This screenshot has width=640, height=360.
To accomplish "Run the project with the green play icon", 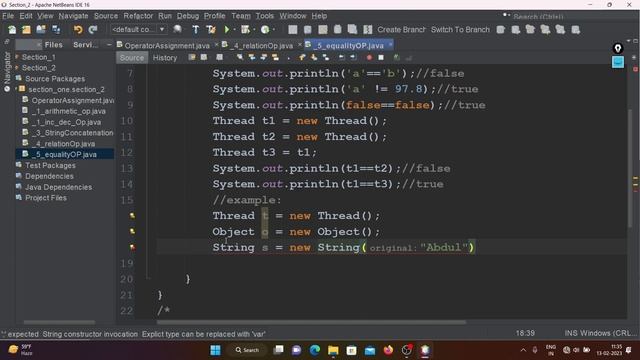I will (227, 30).
